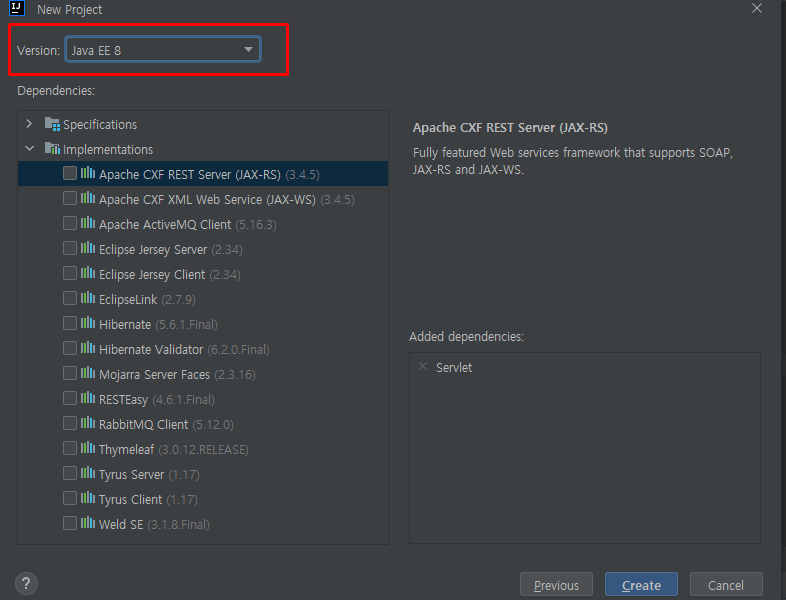786x600 pixels.
Task: Click the IntelliJ IDEA logo in title bar
Action: 18,8
